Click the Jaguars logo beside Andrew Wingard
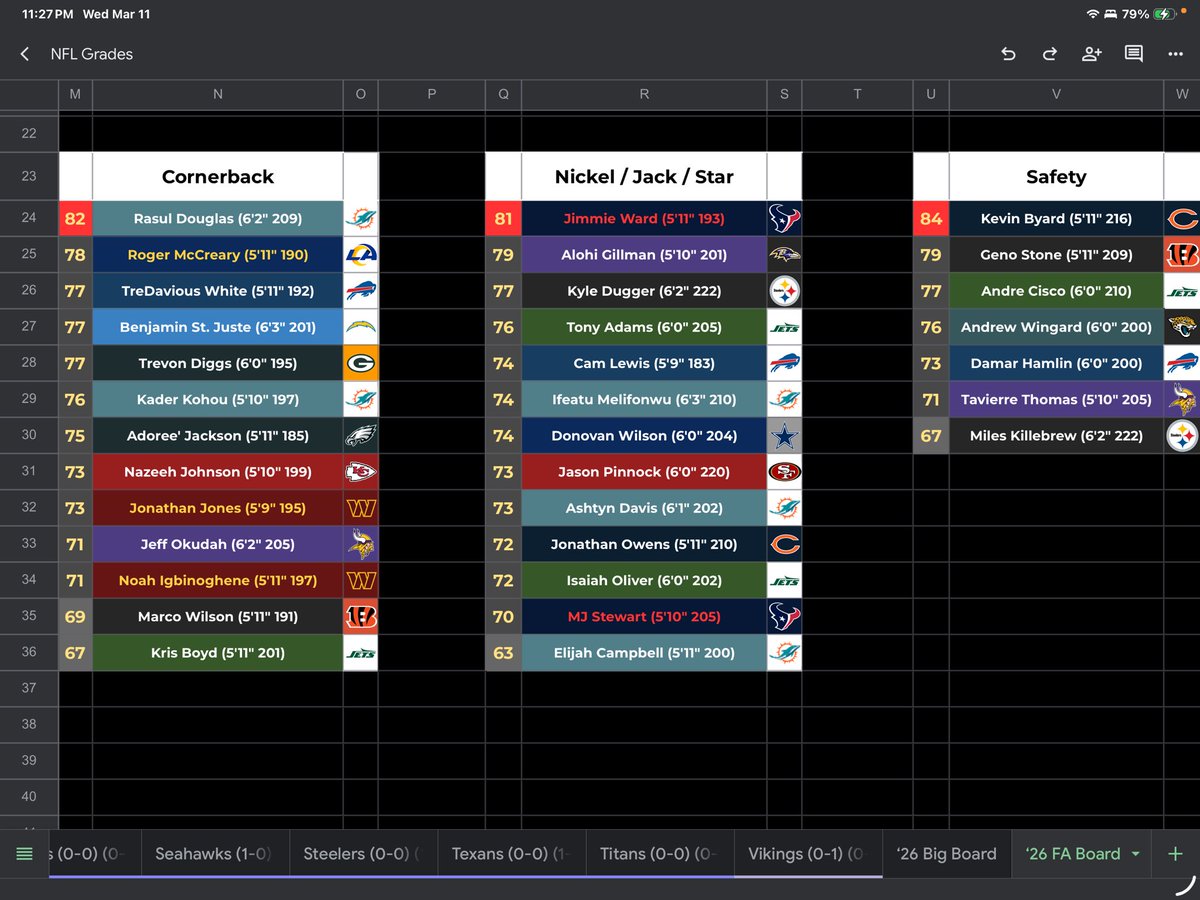The image size is (1200, 900). (x=1181, y=327)
